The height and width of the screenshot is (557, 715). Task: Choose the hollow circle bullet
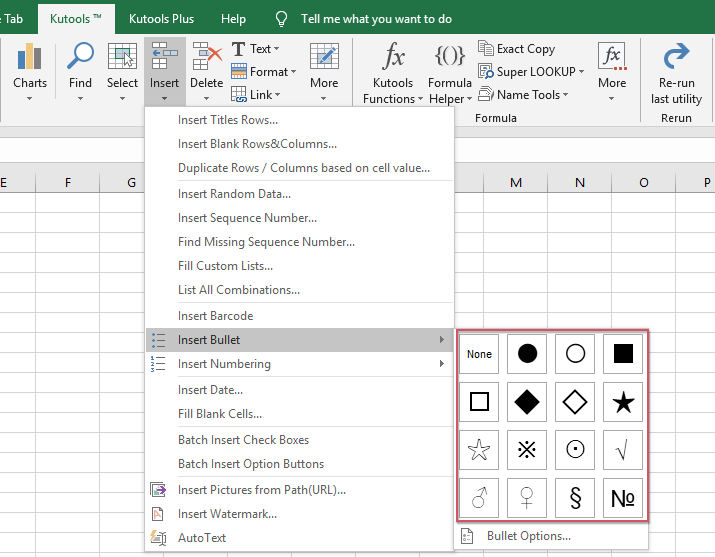pyautogui.click(x=575, y=354)
